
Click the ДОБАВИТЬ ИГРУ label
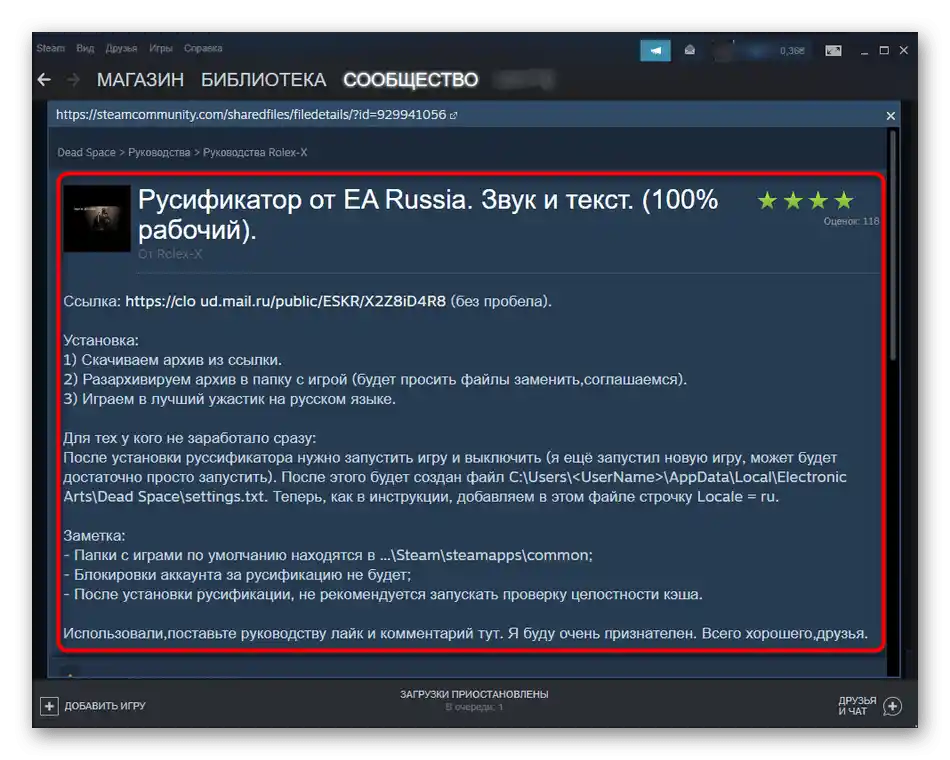105,705
